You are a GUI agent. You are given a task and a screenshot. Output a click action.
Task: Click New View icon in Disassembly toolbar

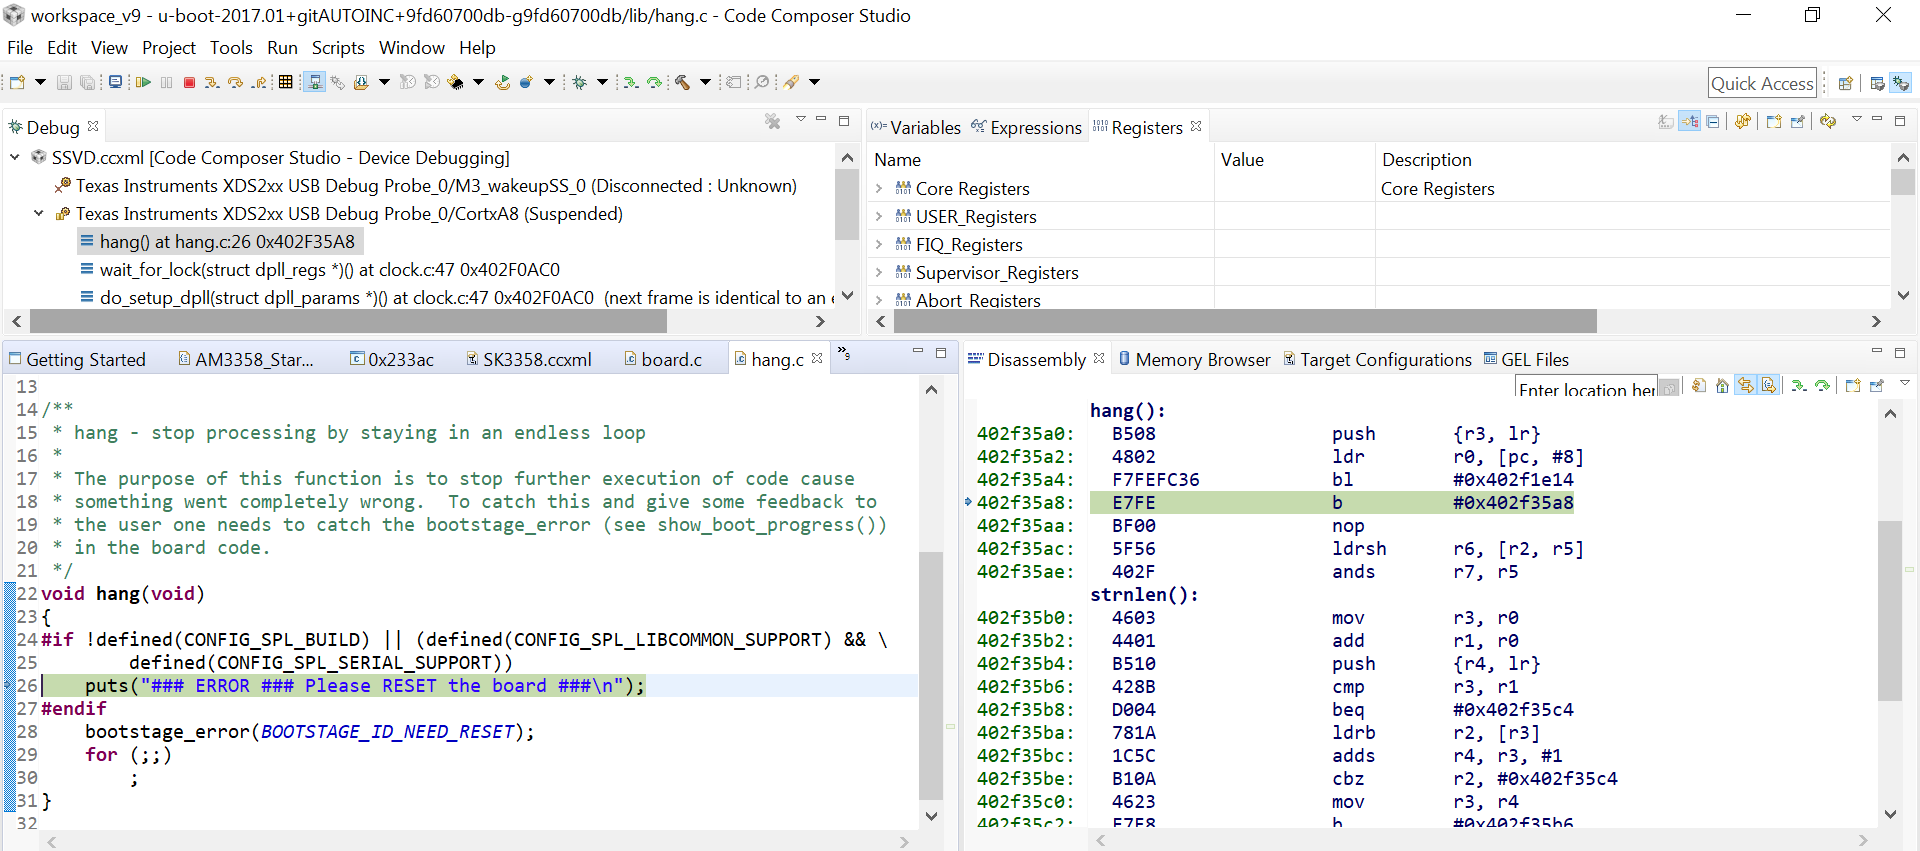point(1853,385)
